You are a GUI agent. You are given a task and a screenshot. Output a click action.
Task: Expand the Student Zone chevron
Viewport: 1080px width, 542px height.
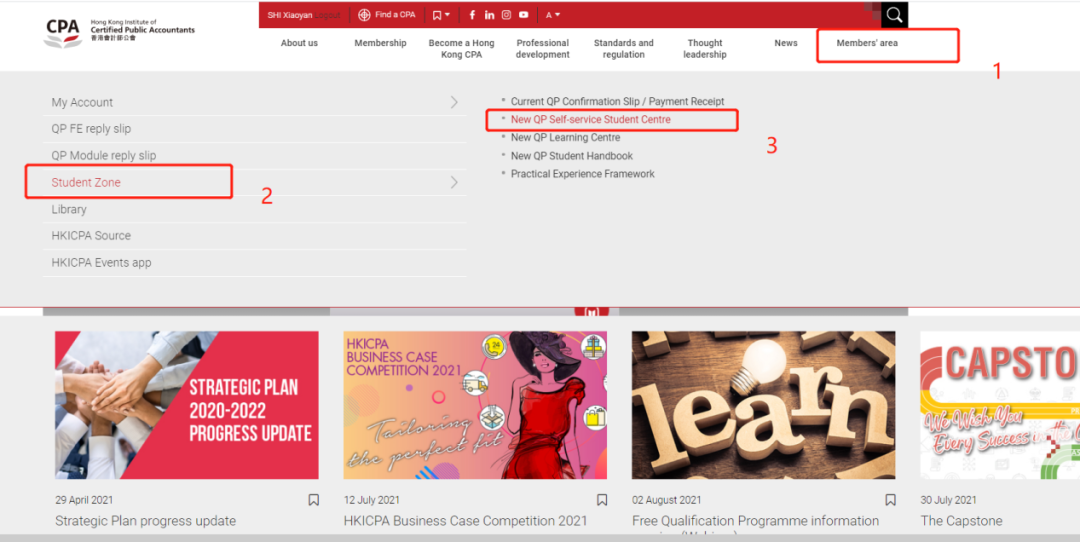pos(454,182)
